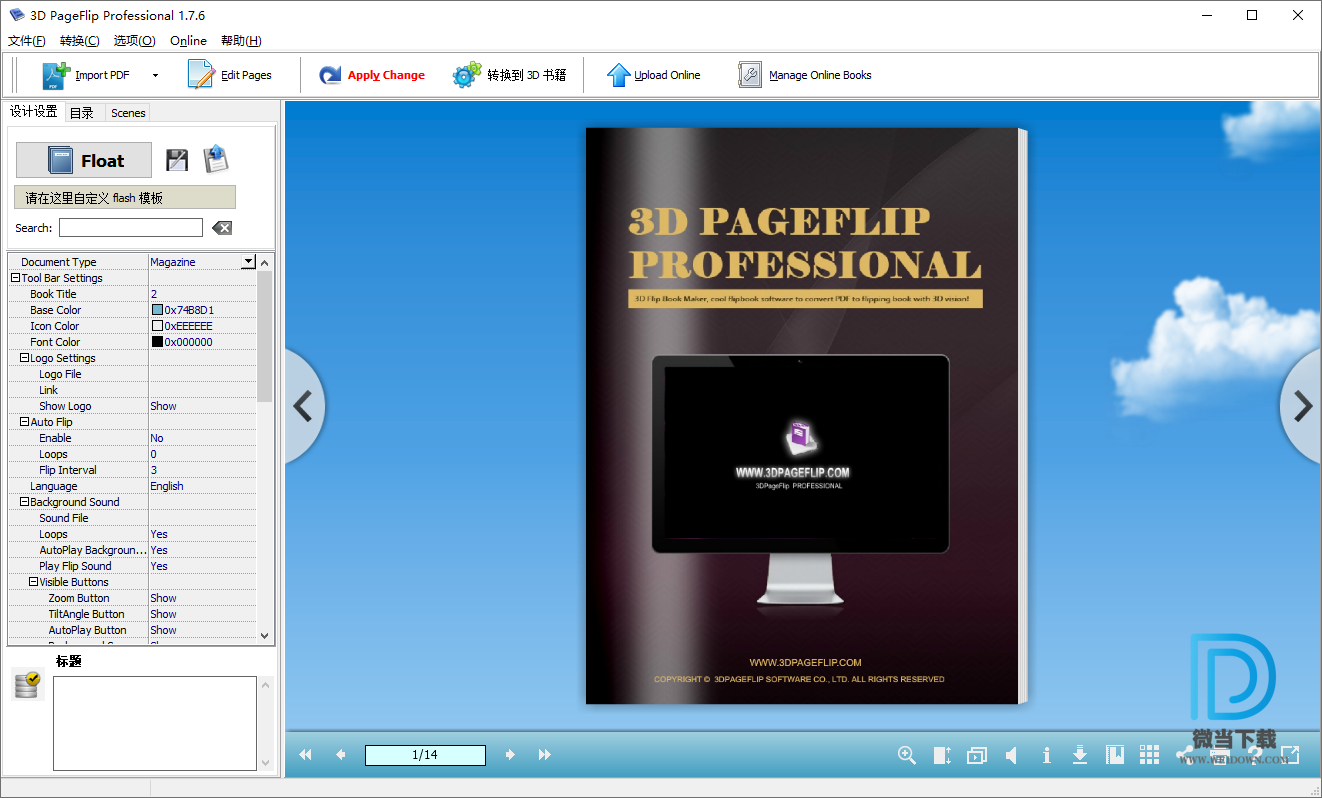Open the 文件(F) menu
Screen dimensions: 1322x798
[x=27, y=41]
